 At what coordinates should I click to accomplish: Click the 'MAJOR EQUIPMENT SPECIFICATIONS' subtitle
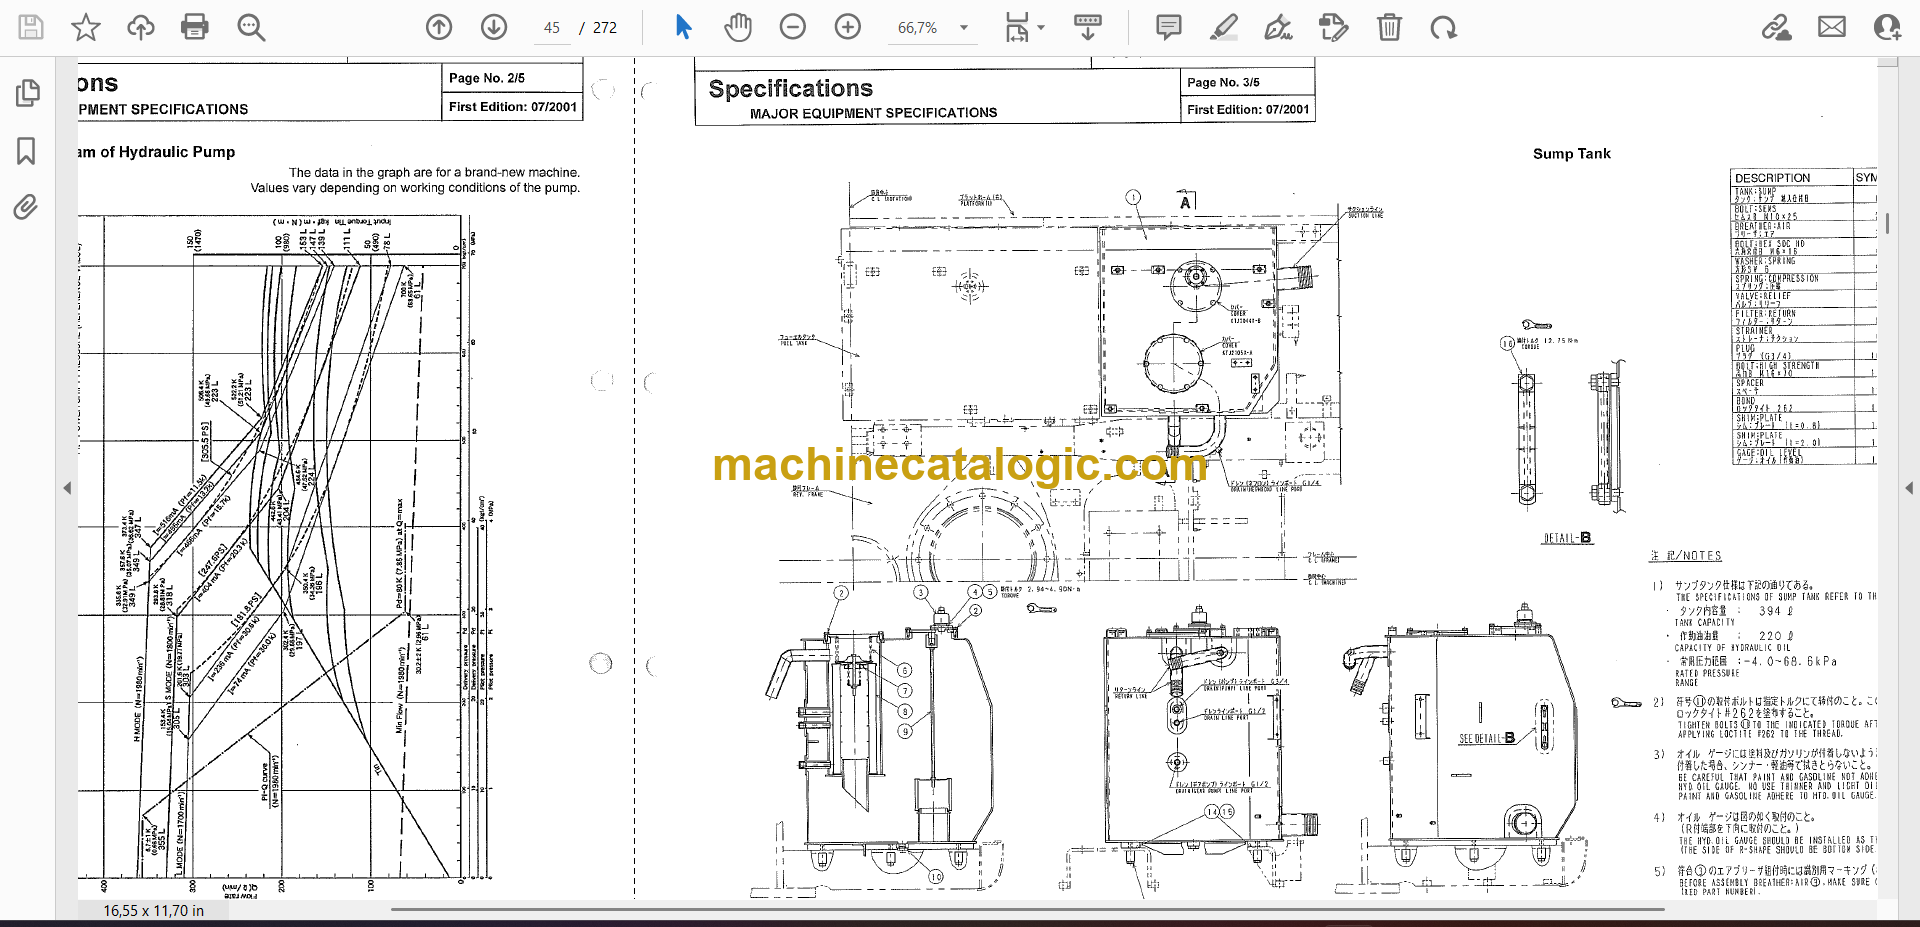(x=873, y=113)
